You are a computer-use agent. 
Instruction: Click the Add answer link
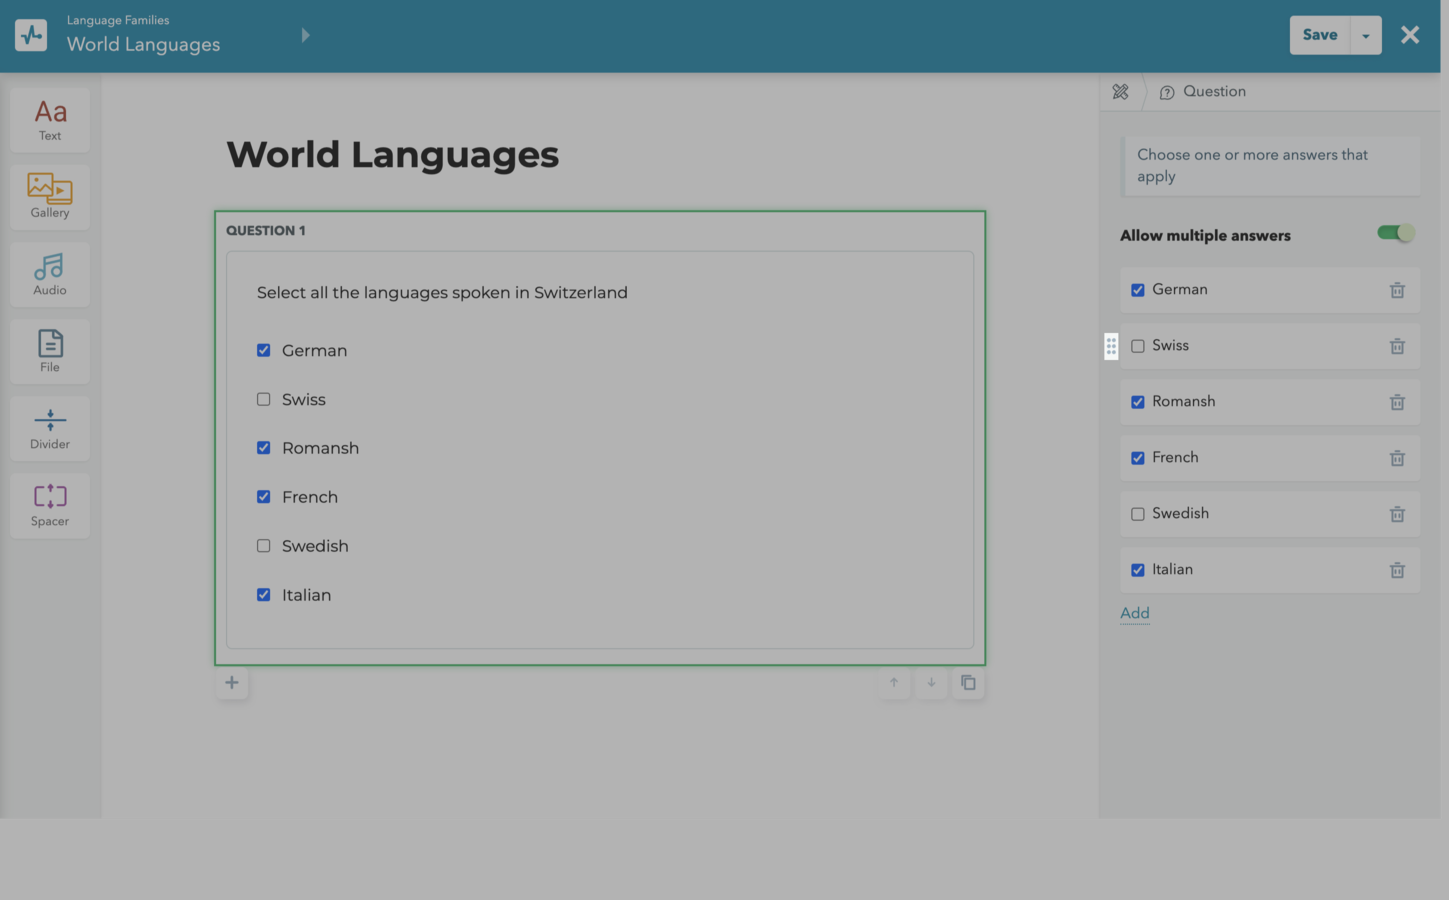(x=1134, y=613)
